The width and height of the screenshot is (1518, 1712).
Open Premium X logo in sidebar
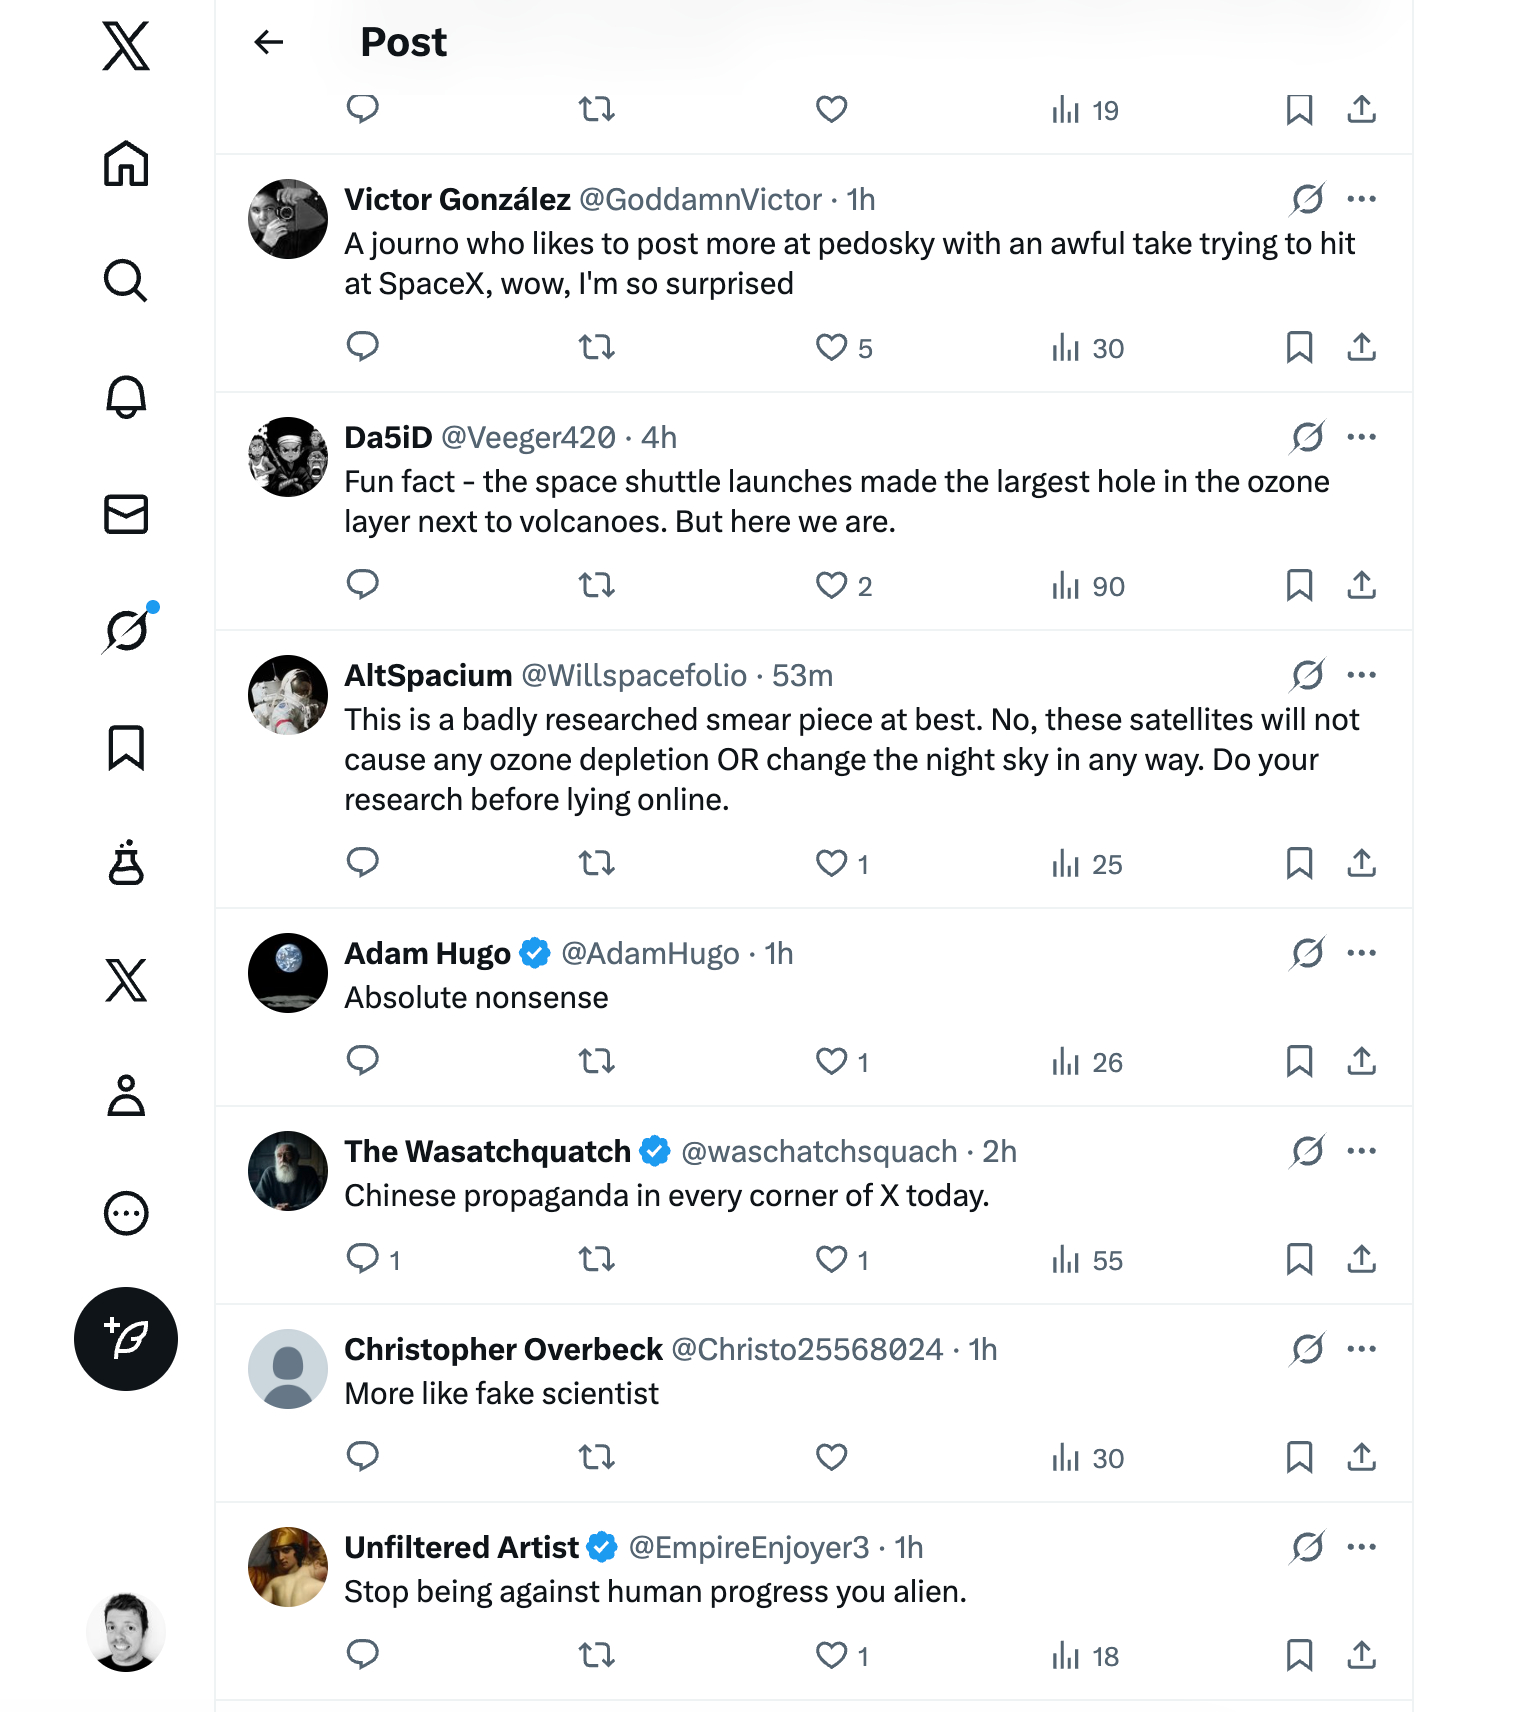tap(126, 980)
